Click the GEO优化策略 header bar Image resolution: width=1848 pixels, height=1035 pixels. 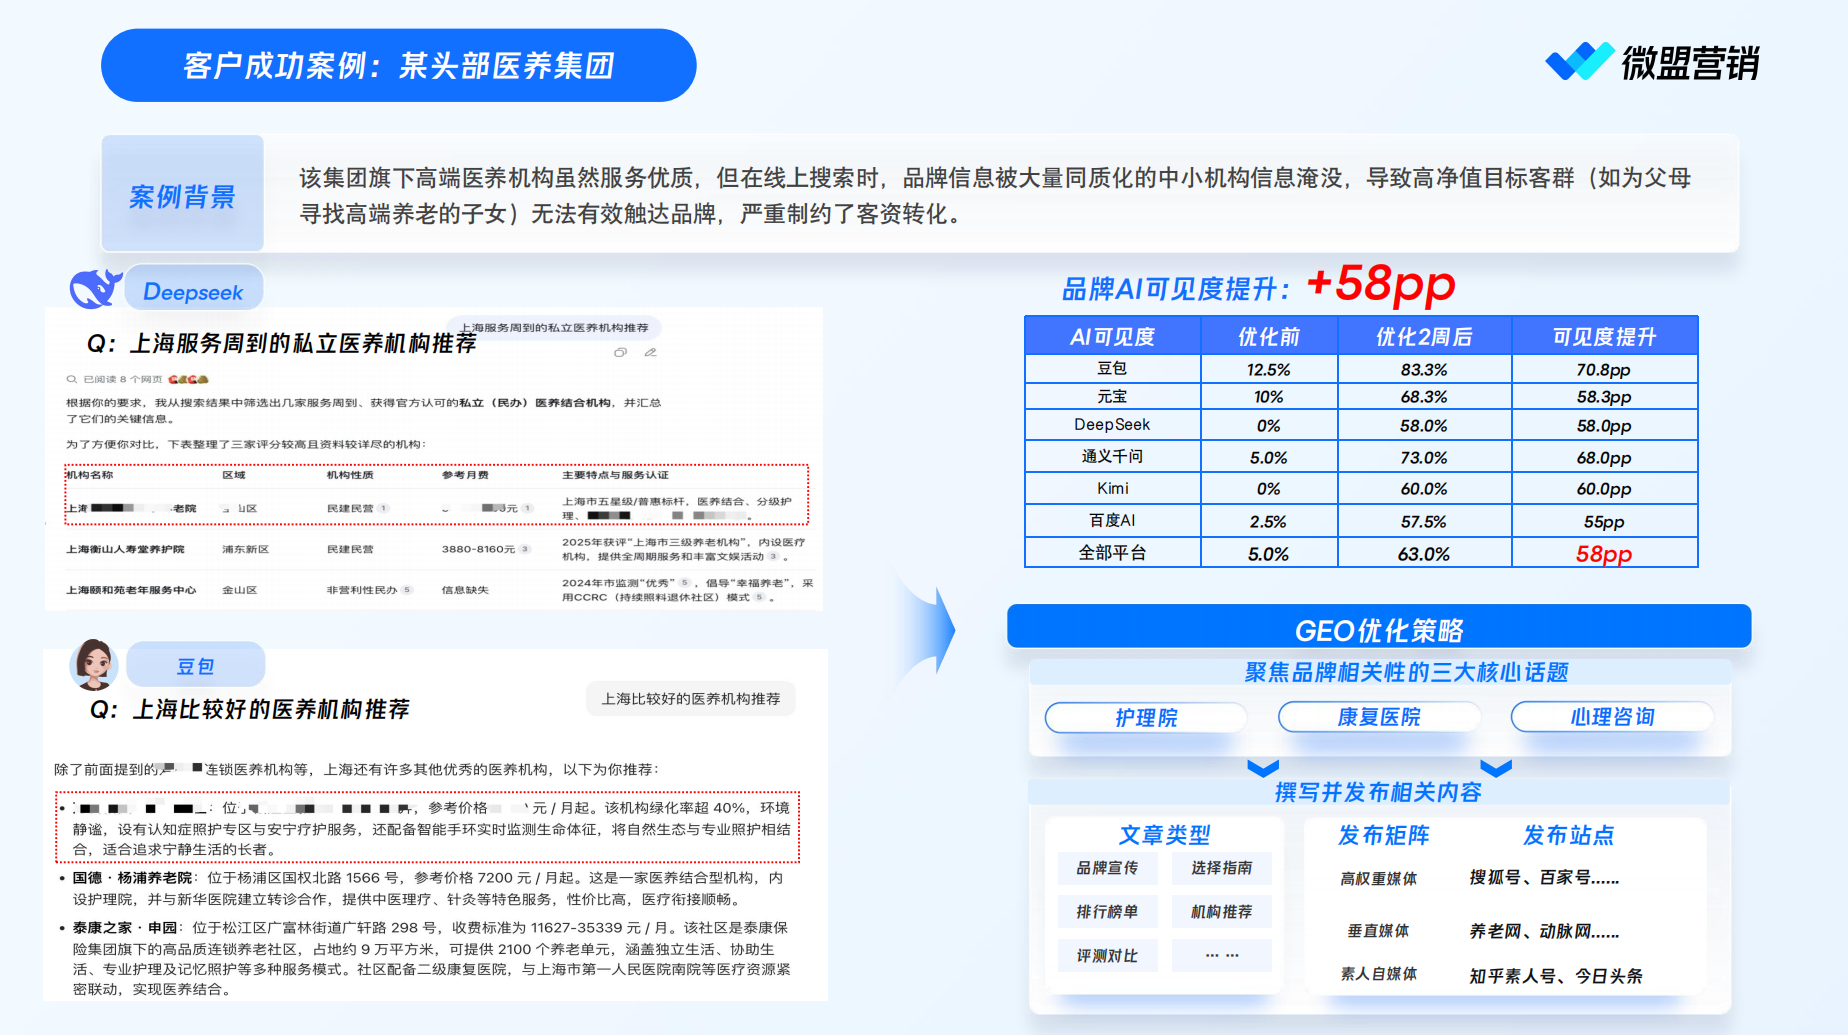coord(1379,628)
